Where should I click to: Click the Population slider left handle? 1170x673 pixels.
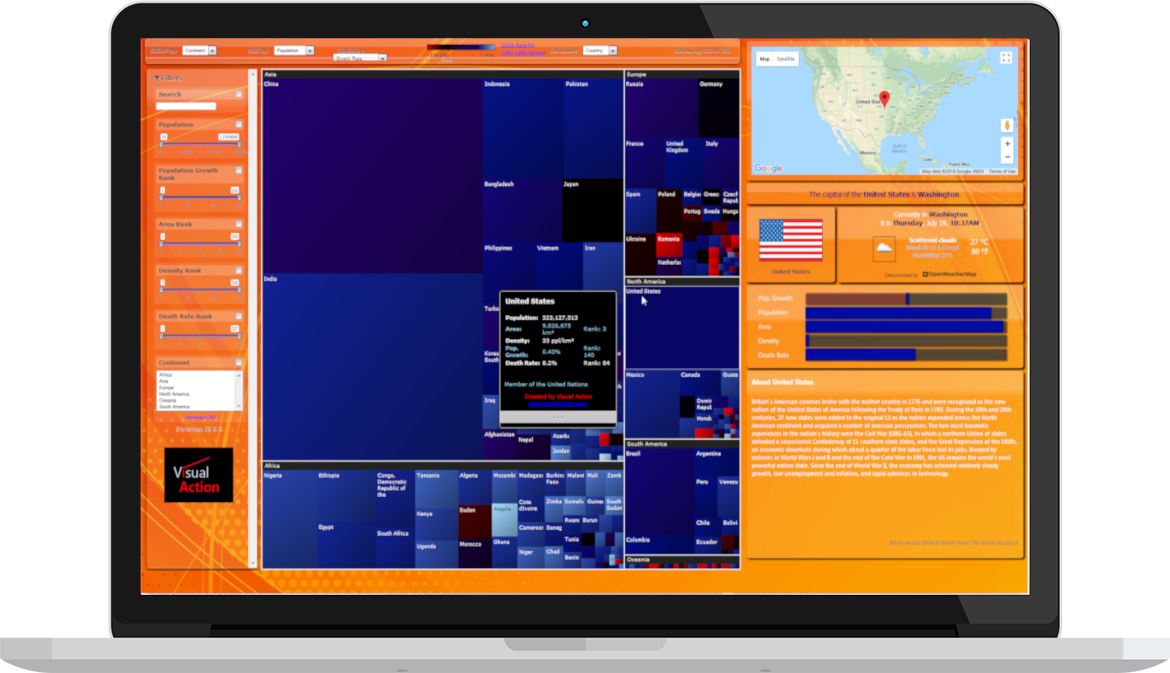click(161, 144)
